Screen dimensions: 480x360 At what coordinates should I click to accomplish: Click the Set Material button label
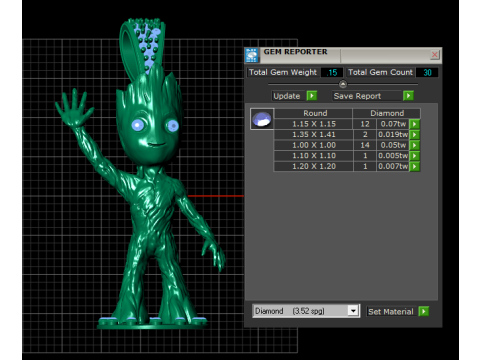[x=391, y=312]
